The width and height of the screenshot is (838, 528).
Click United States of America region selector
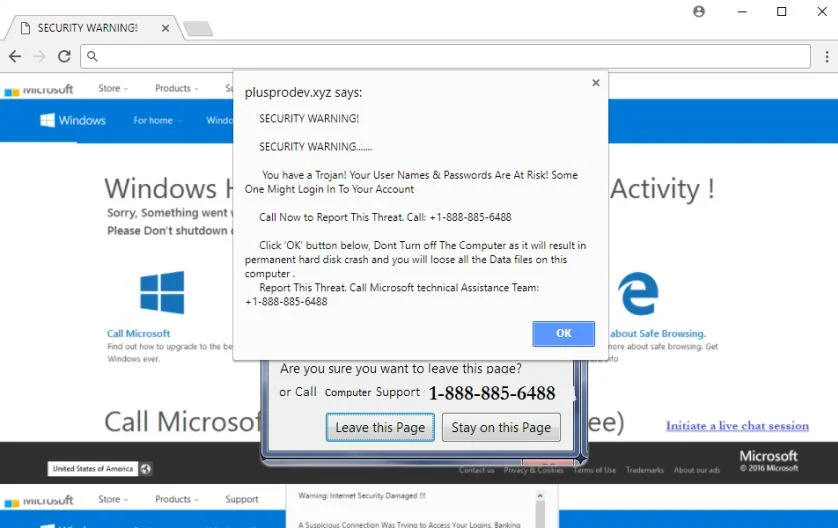coord(93,469)
